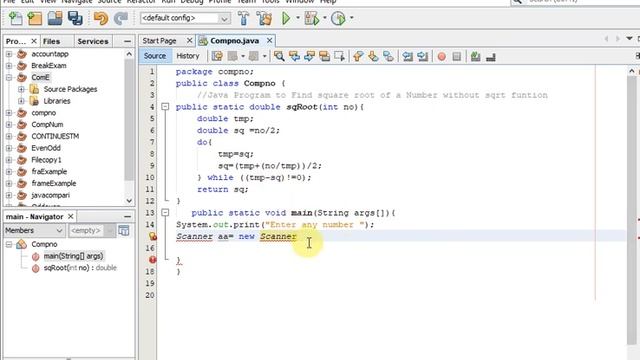Switch to the Files tab
Image resolution: width=640 pixels, height=360 pixels.
(51, 41)
